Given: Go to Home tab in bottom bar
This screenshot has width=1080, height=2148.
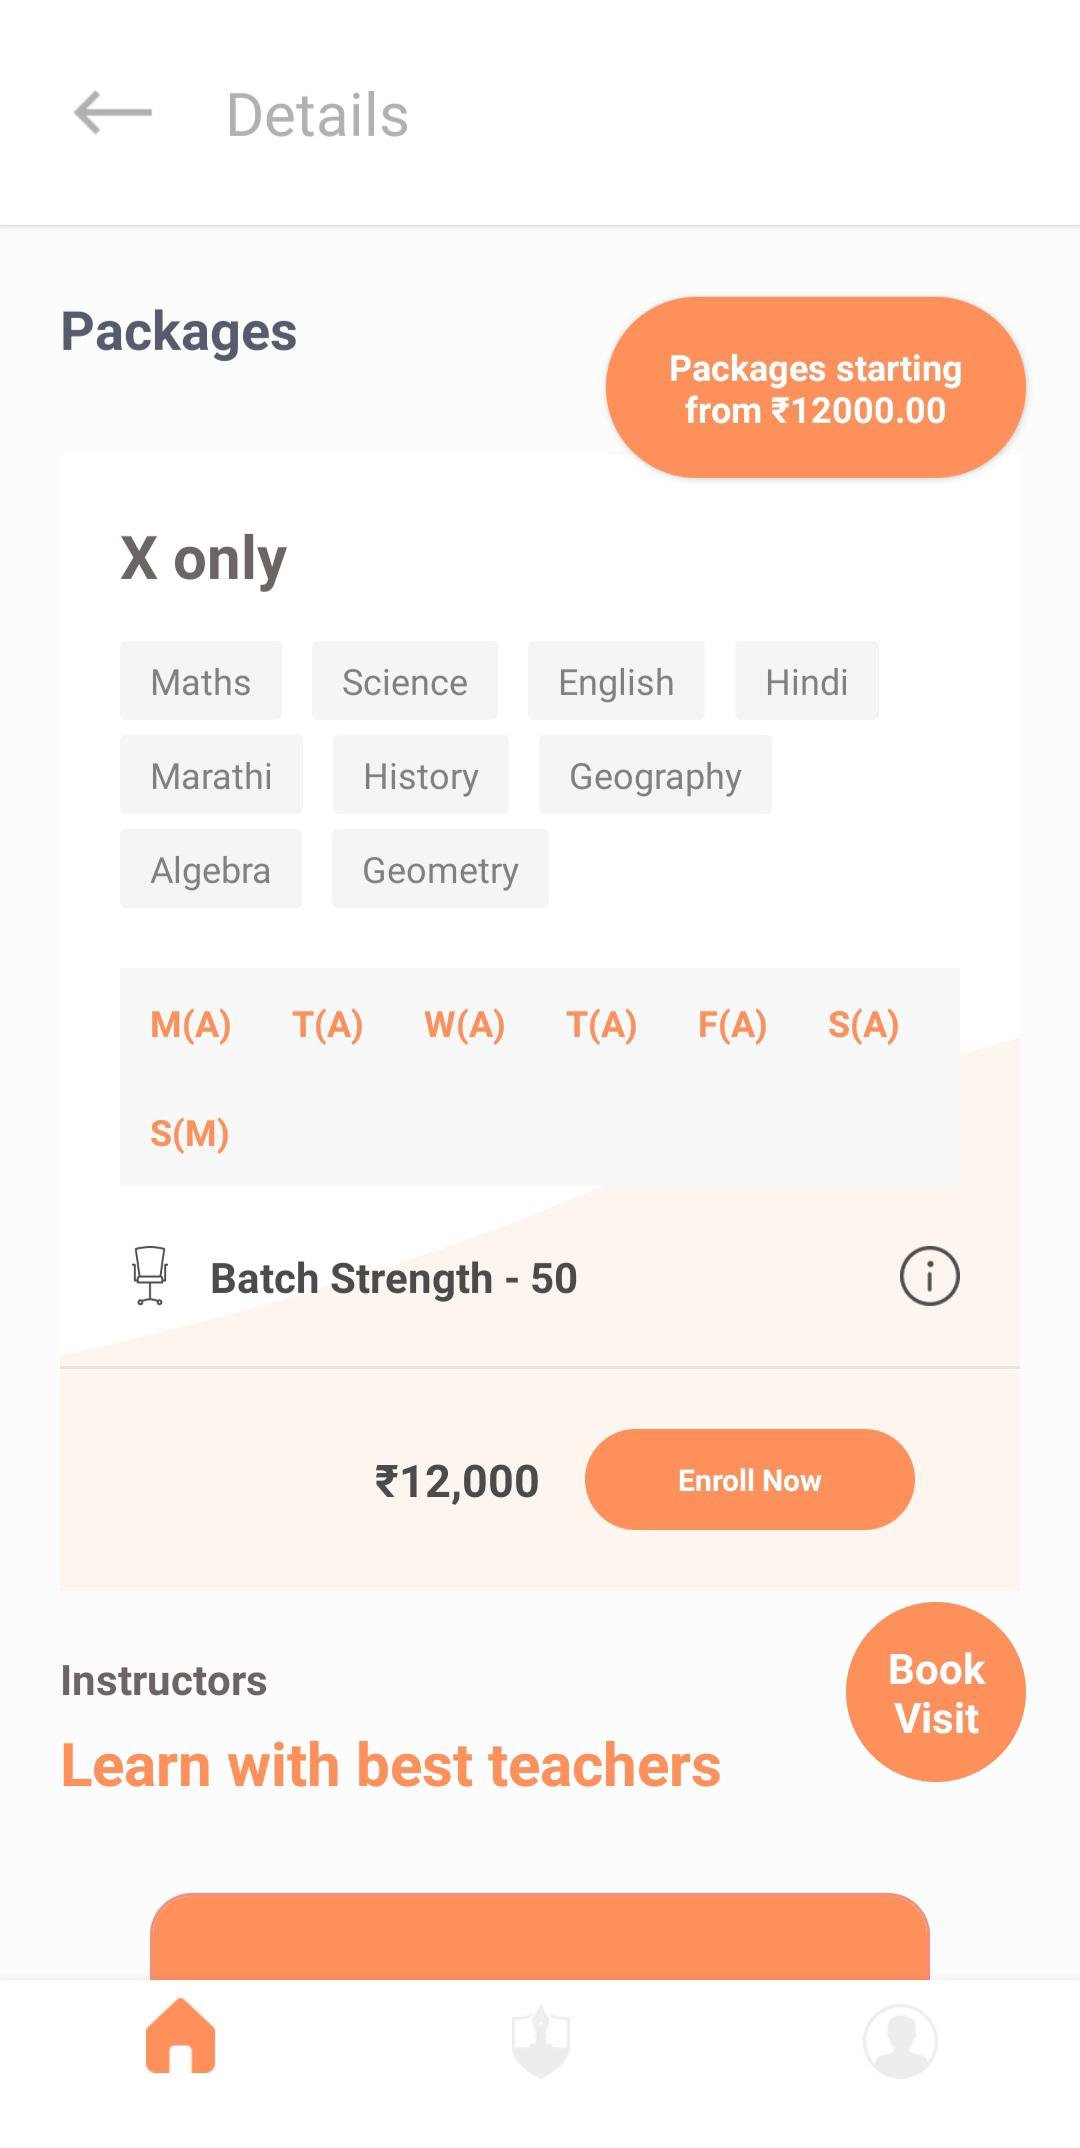Looking at the screenshot, I should [181, 2036].
